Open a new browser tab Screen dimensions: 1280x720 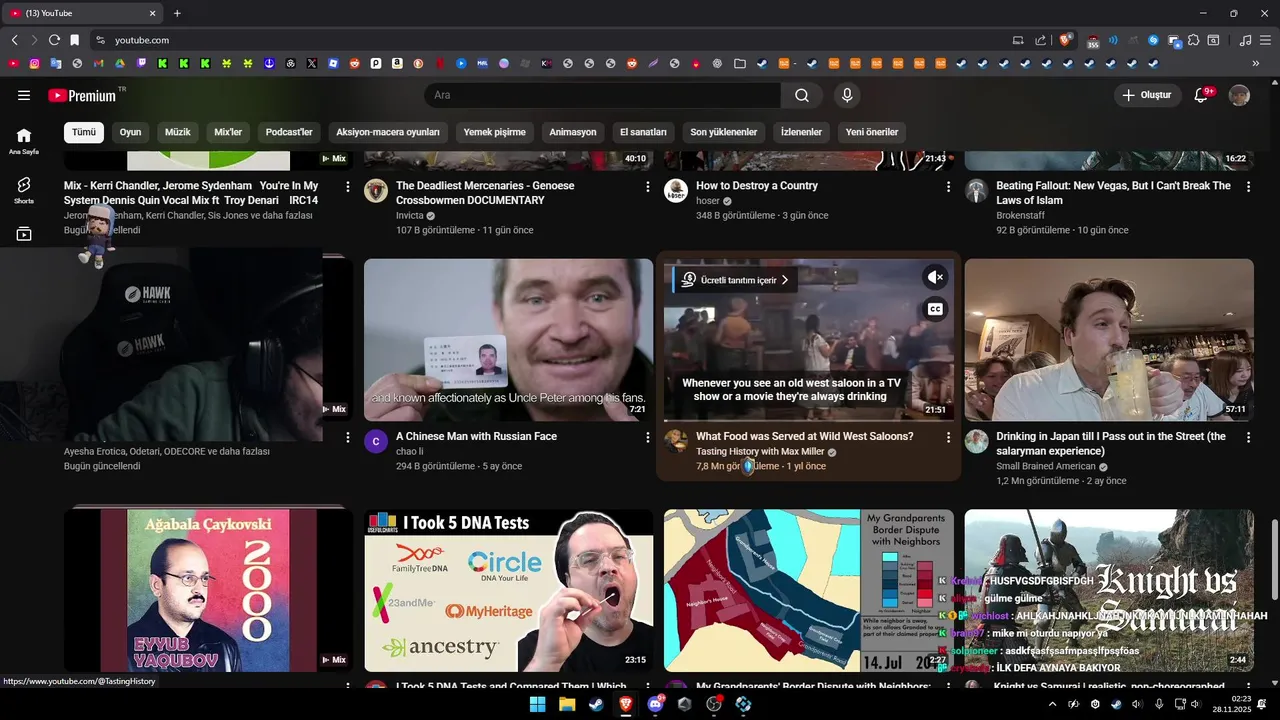coord(177,13)
